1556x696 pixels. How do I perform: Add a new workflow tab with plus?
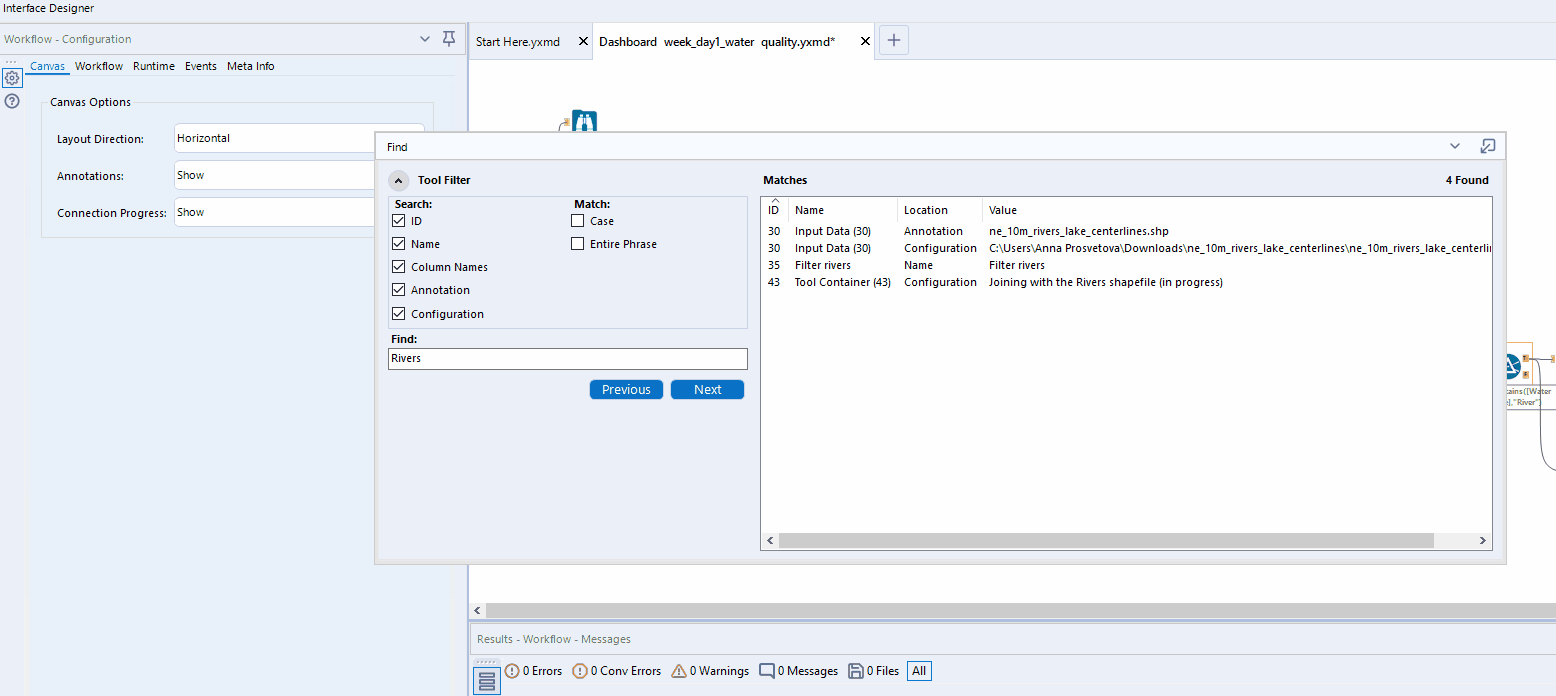point(894,41)
